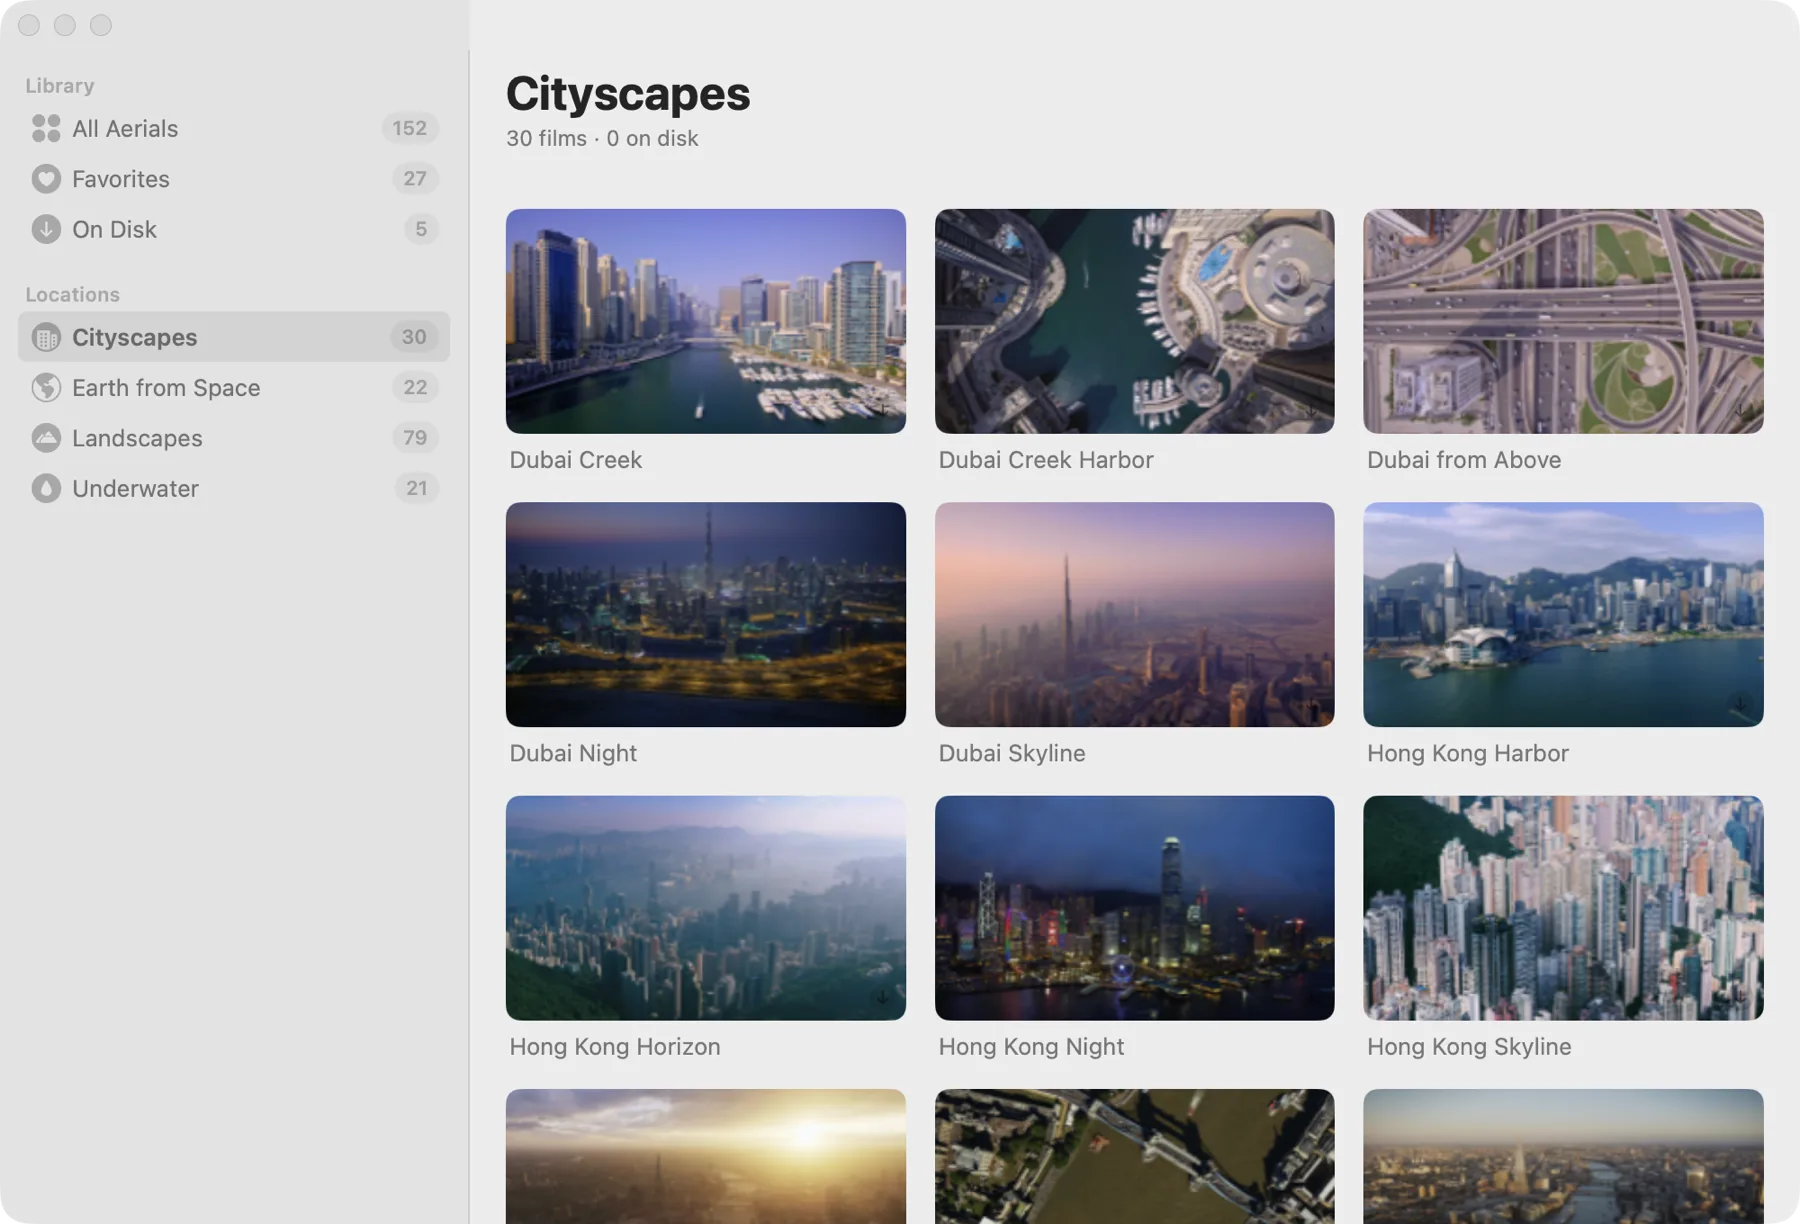Image resolution: width=1800 pixels, height=1224 pixels.
Task: Click the "Dubai Night" caption
Action: pyautogui.click(x=573, y=753)
